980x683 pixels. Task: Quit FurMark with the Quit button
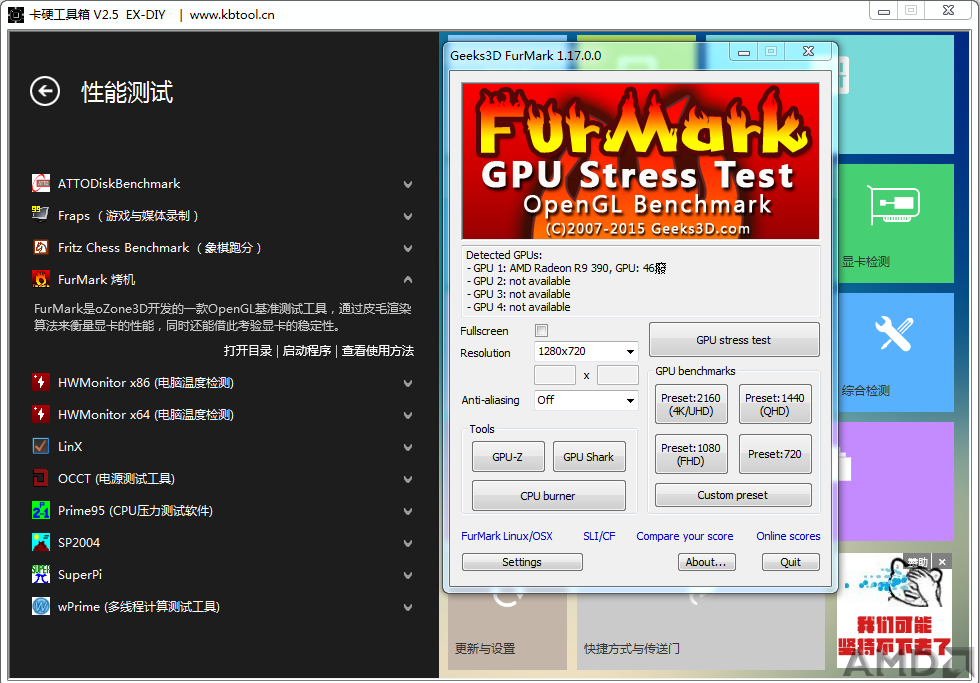pos(791,562)
